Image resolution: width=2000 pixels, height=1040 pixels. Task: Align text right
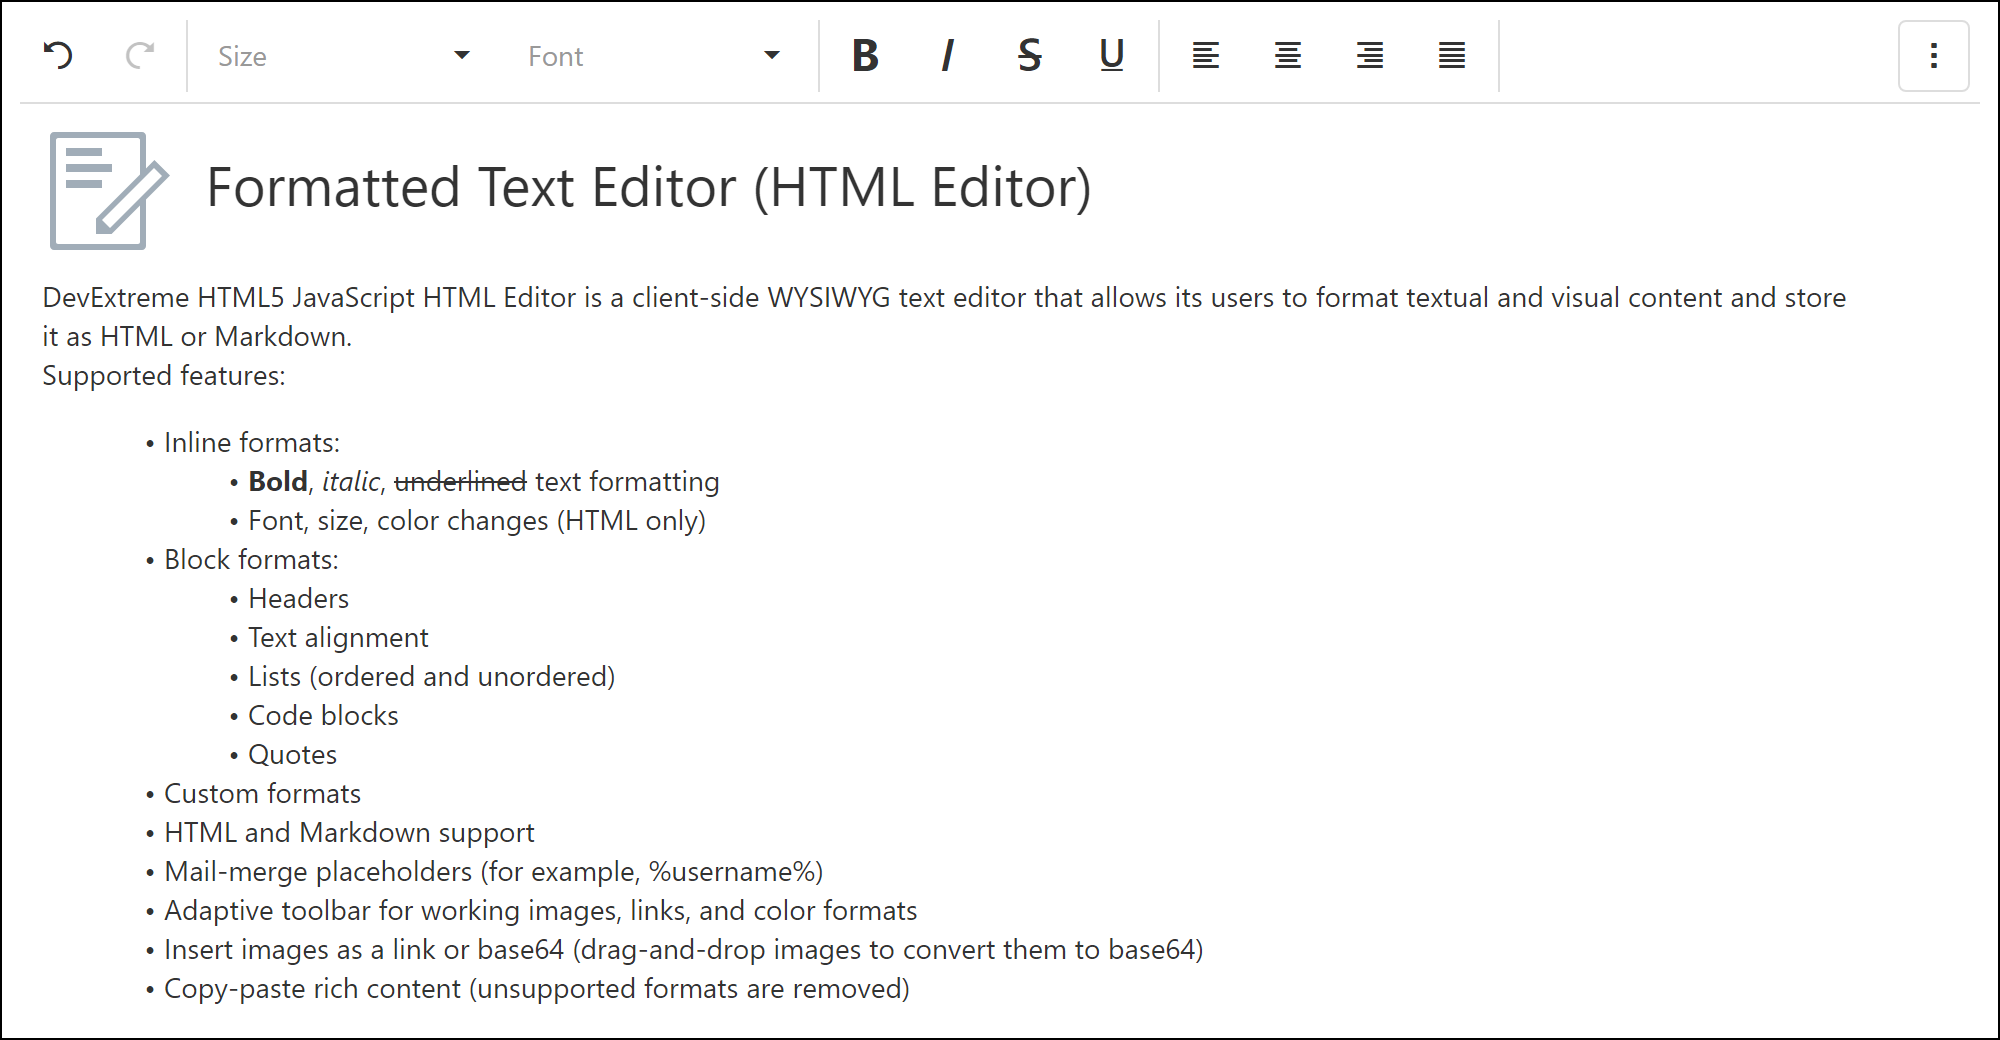click(x=1370, y=55)
